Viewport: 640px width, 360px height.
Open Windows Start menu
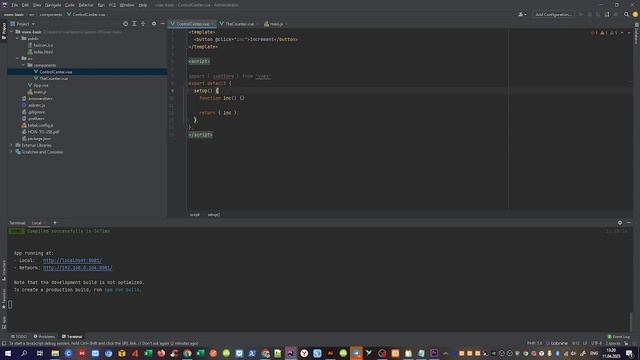8,353
